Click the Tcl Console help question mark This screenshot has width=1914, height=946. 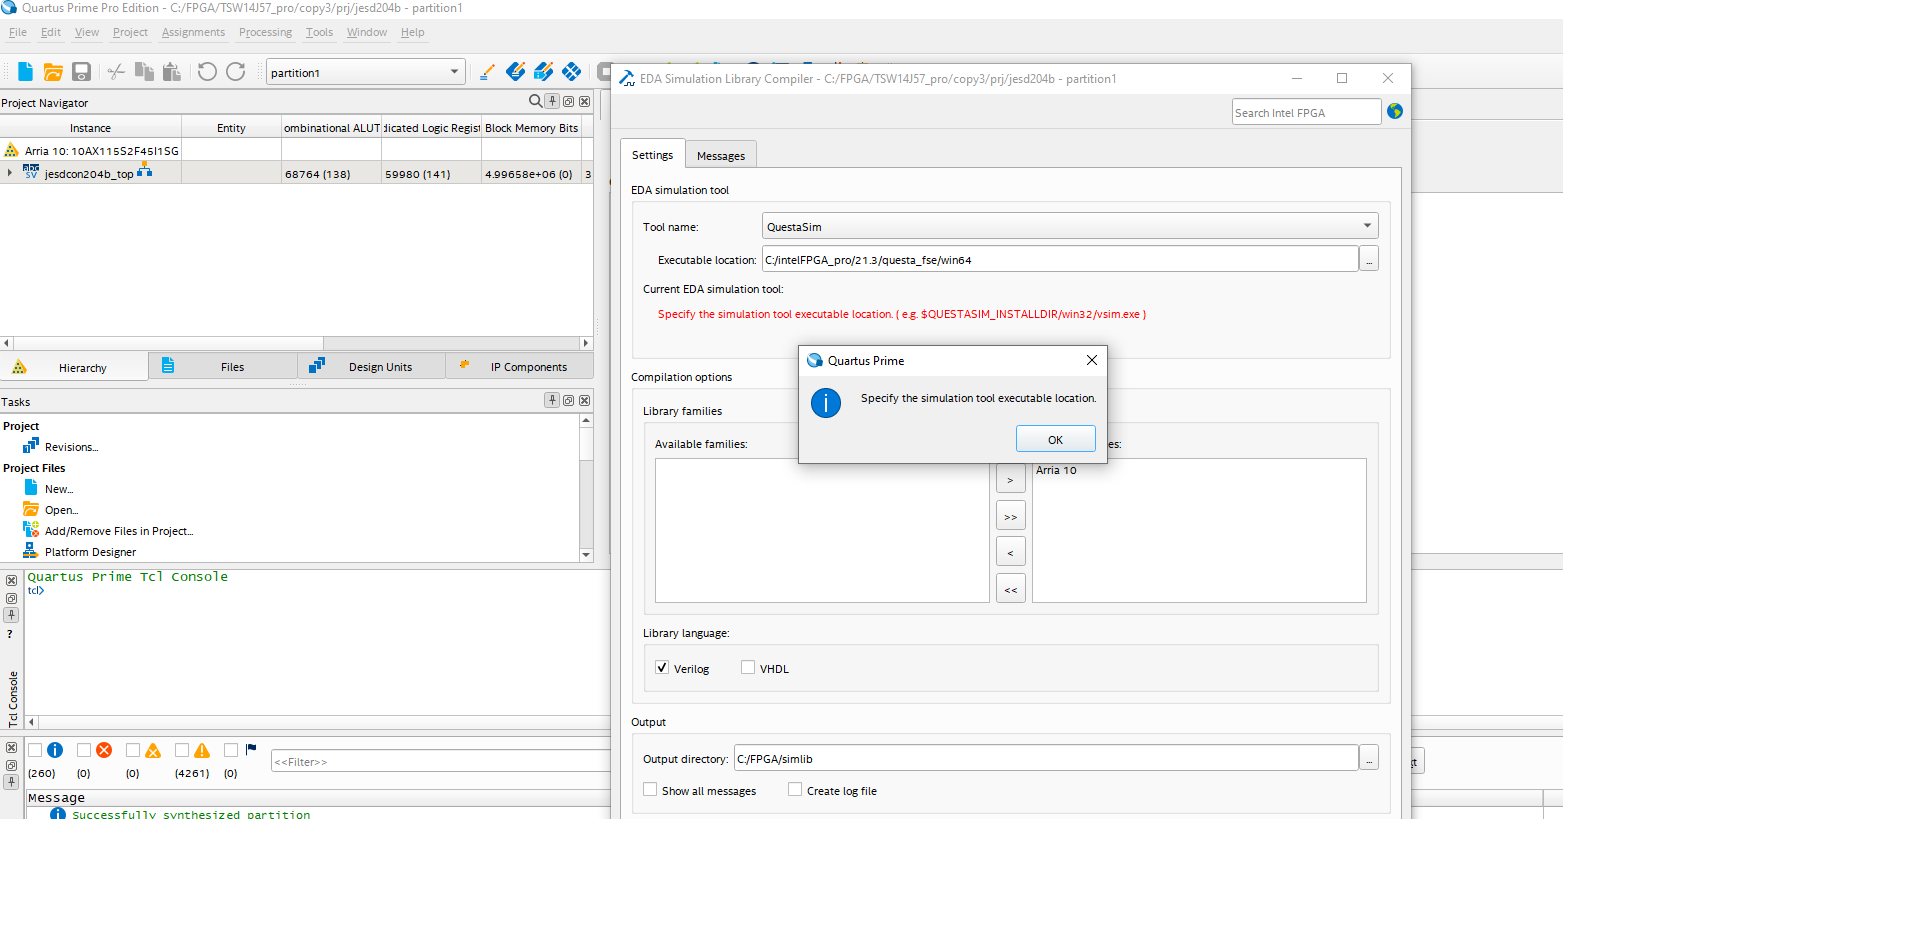(x=10, y=634)
